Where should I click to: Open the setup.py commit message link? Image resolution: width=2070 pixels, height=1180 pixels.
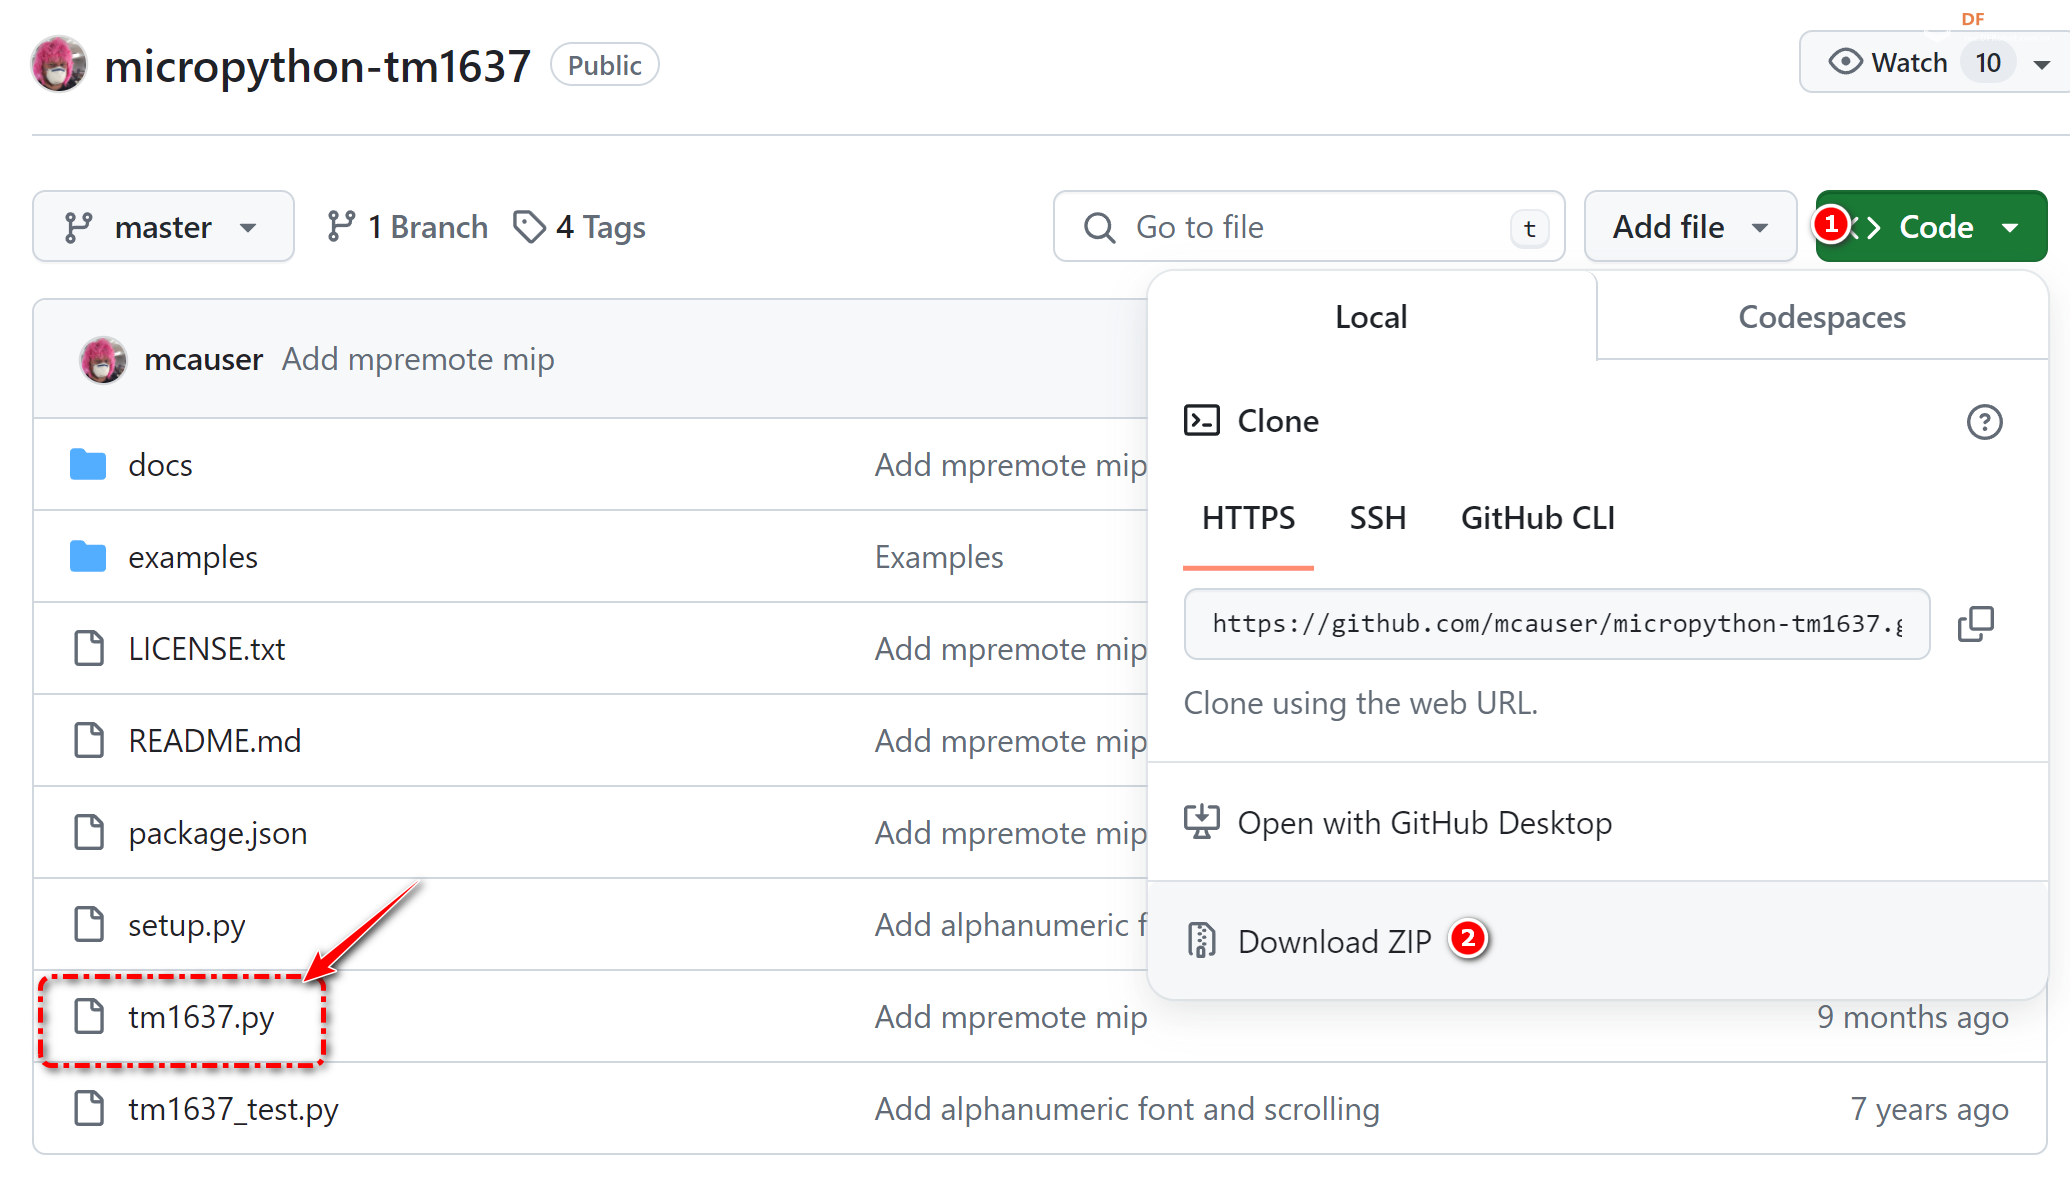(x=1011, y=925)
